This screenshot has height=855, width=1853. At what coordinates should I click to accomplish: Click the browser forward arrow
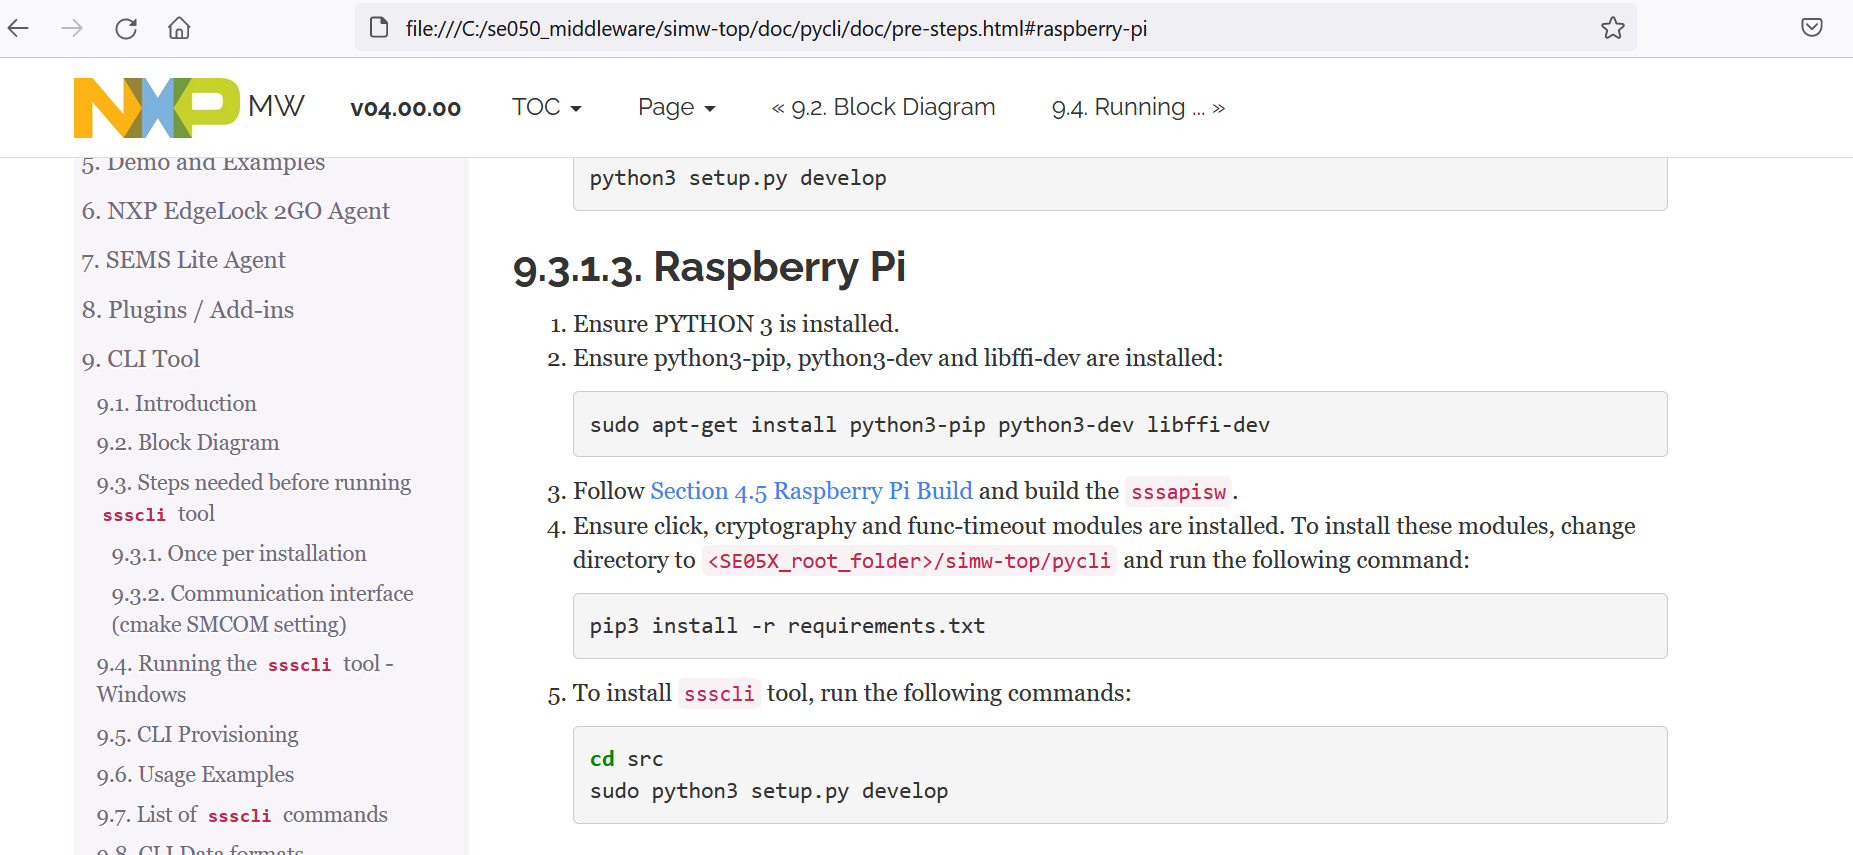click(x=72, y=28)
